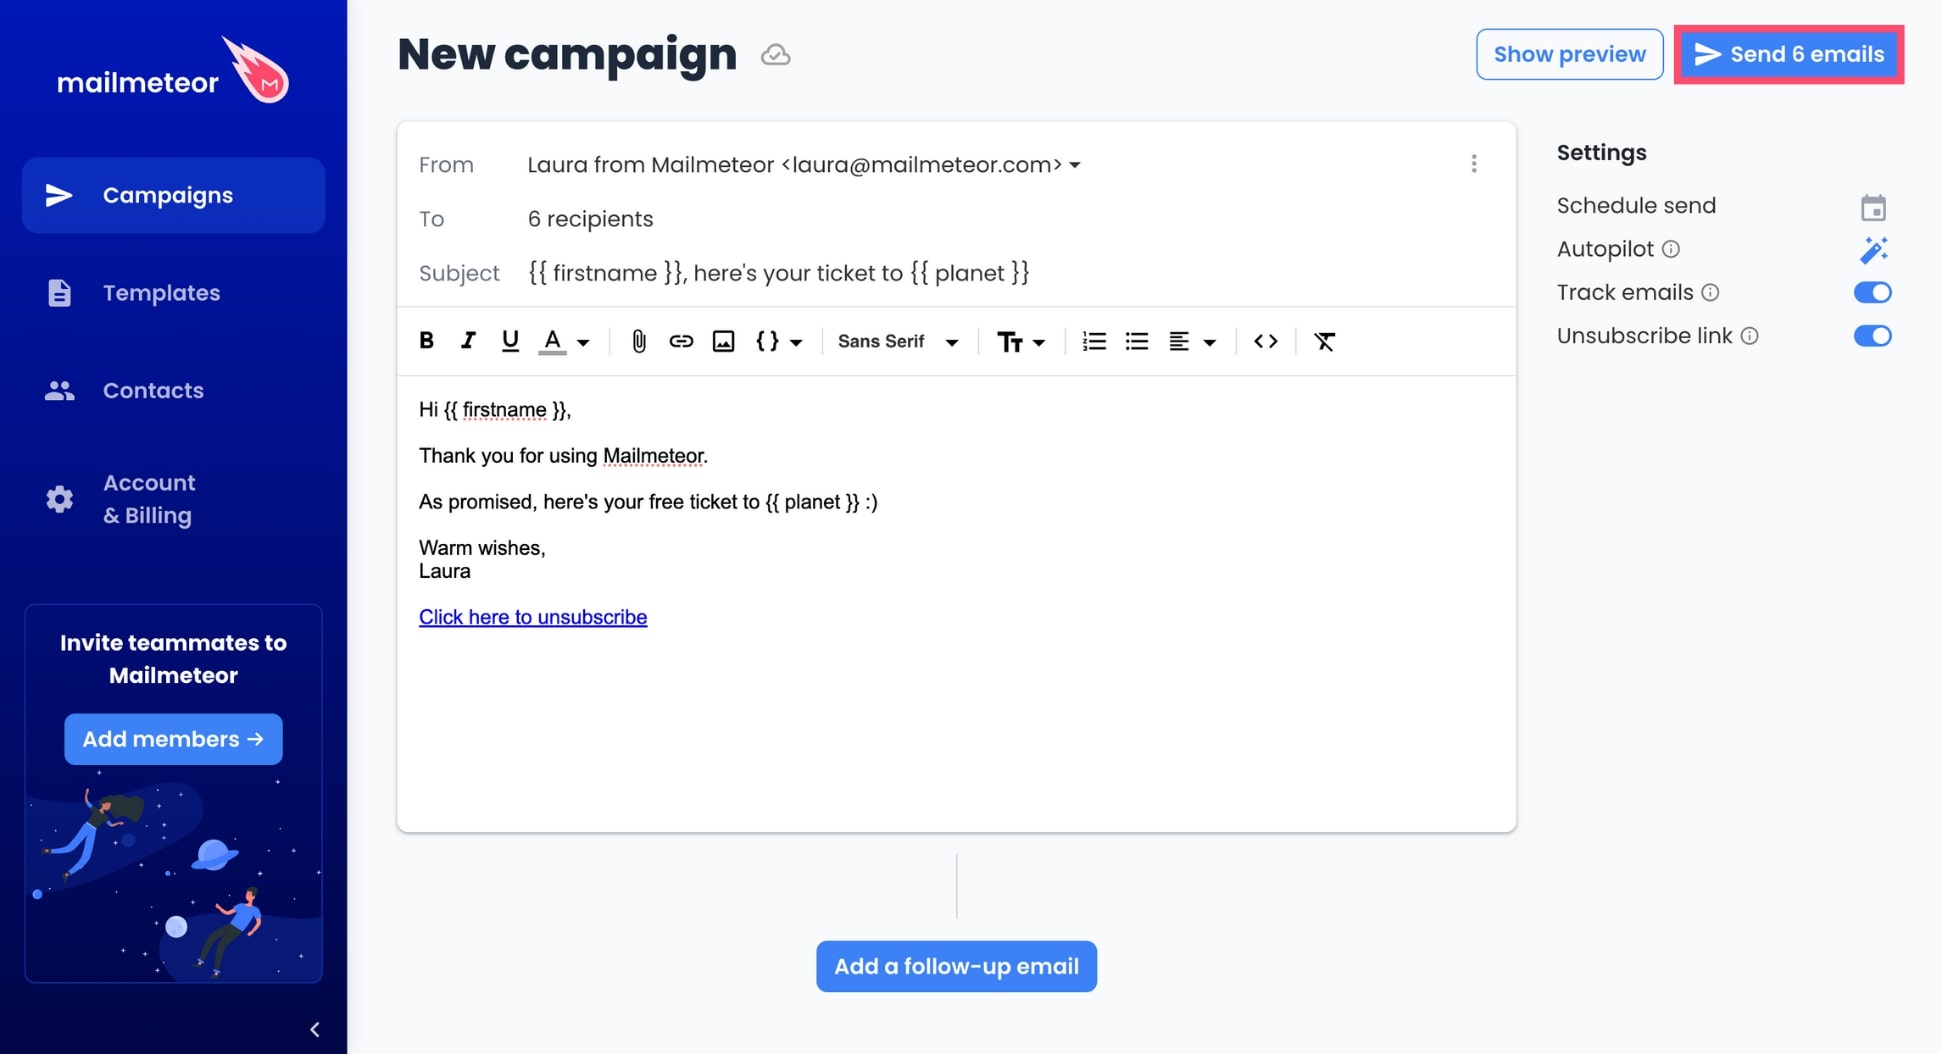Toggle bold formatting in the editor toolbar
Image resolution: width=1941 pixels, height=1054 pixels.
426,341
